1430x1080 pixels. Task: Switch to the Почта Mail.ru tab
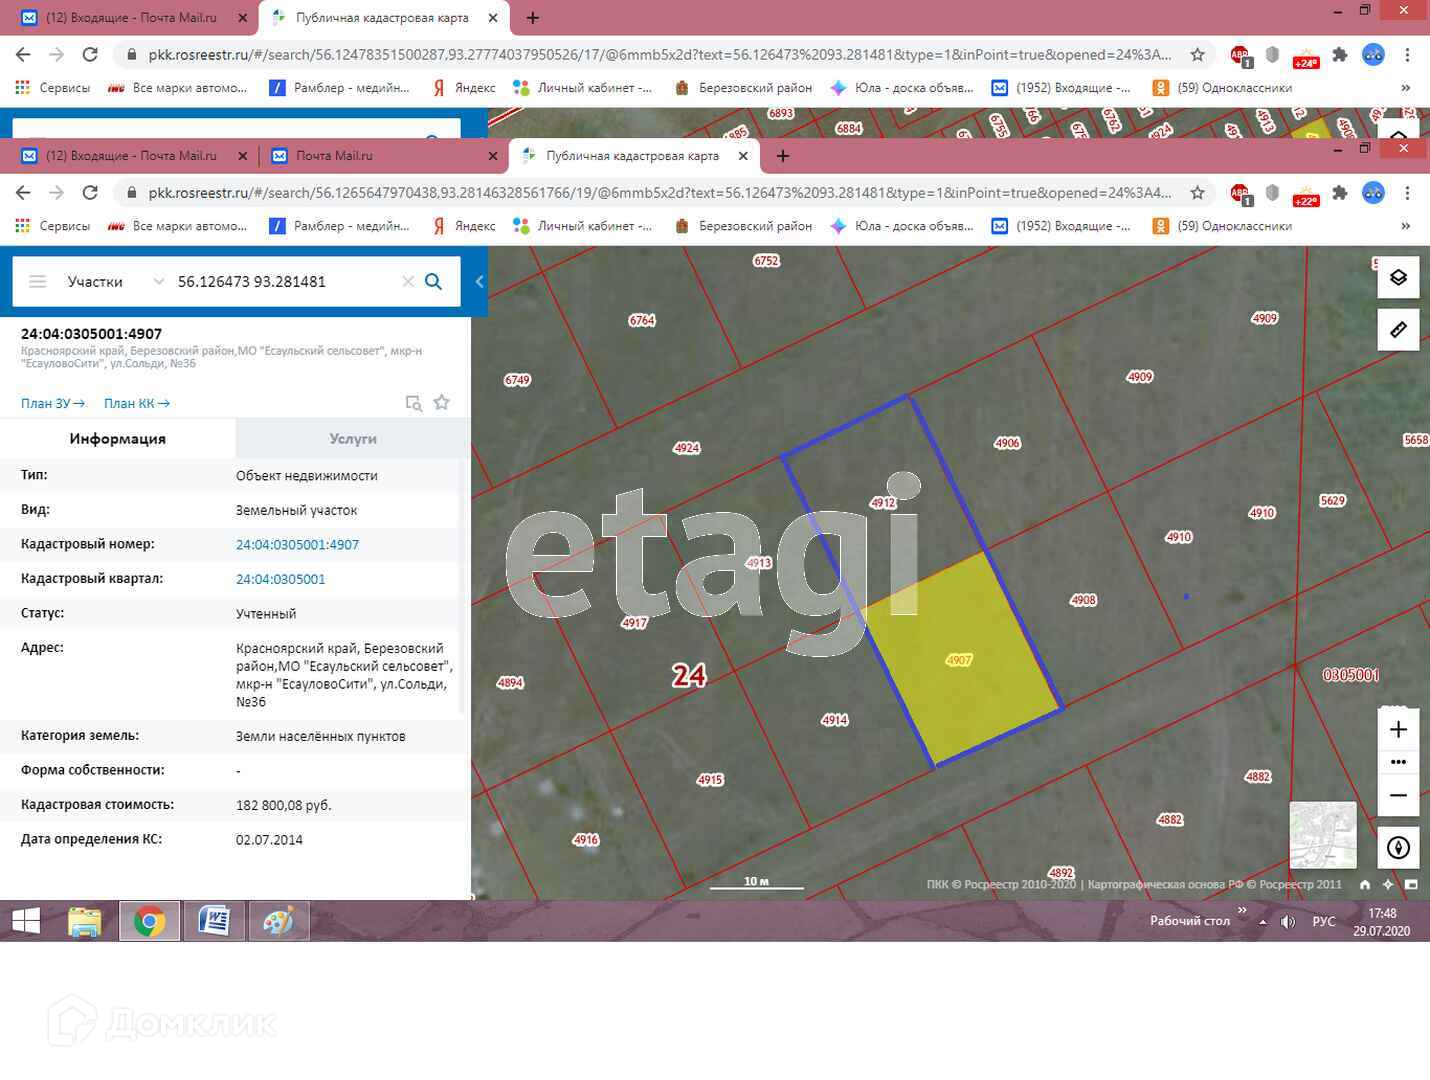(x=384, y=156)
